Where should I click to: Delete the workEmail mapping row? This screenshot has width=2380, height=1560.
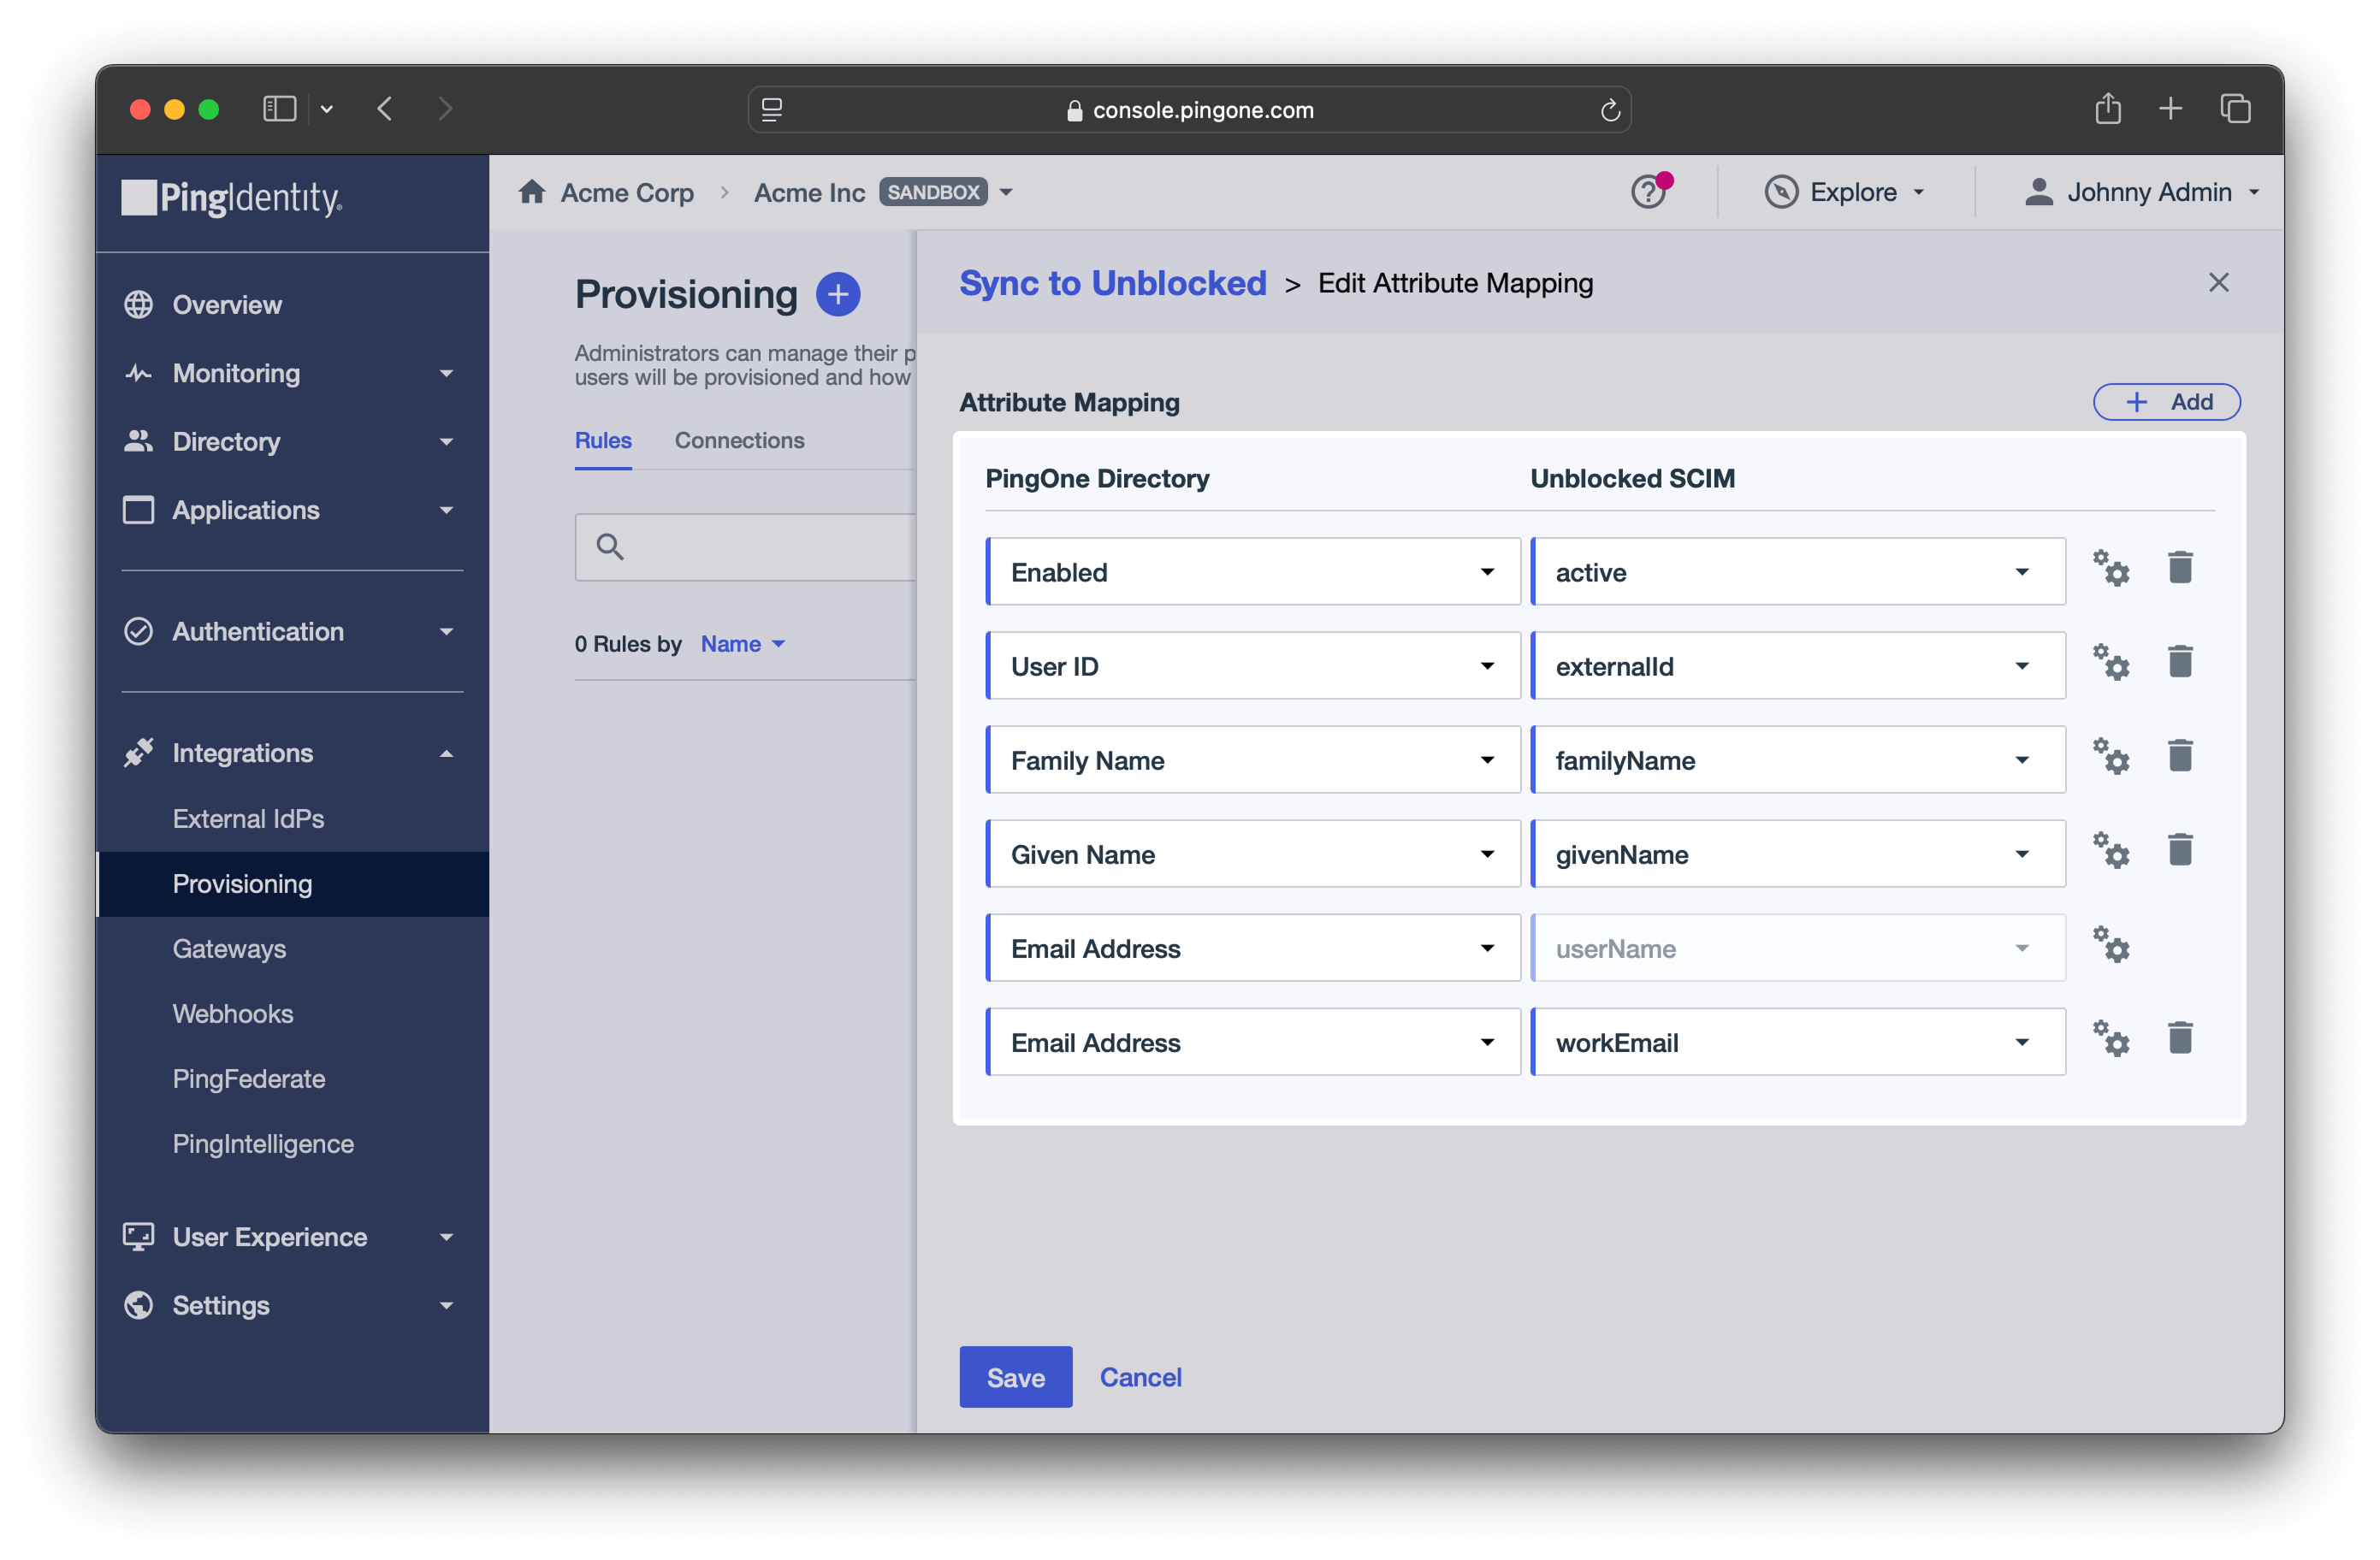pos(2180,1038)
